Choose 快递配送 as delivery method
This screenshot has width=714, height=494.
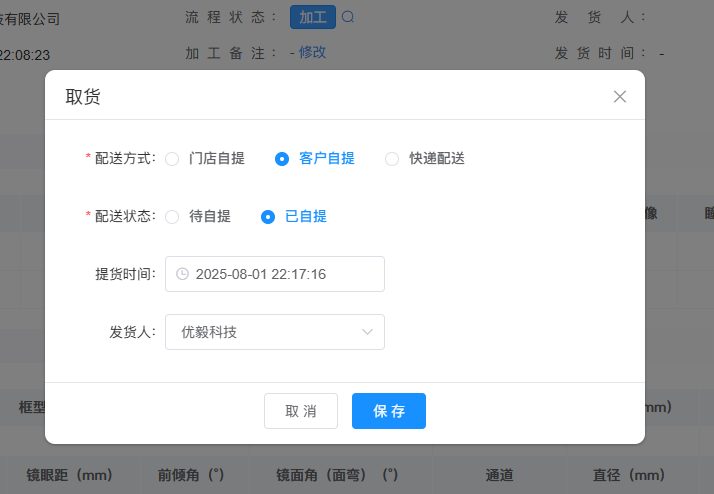coord(392,158)
